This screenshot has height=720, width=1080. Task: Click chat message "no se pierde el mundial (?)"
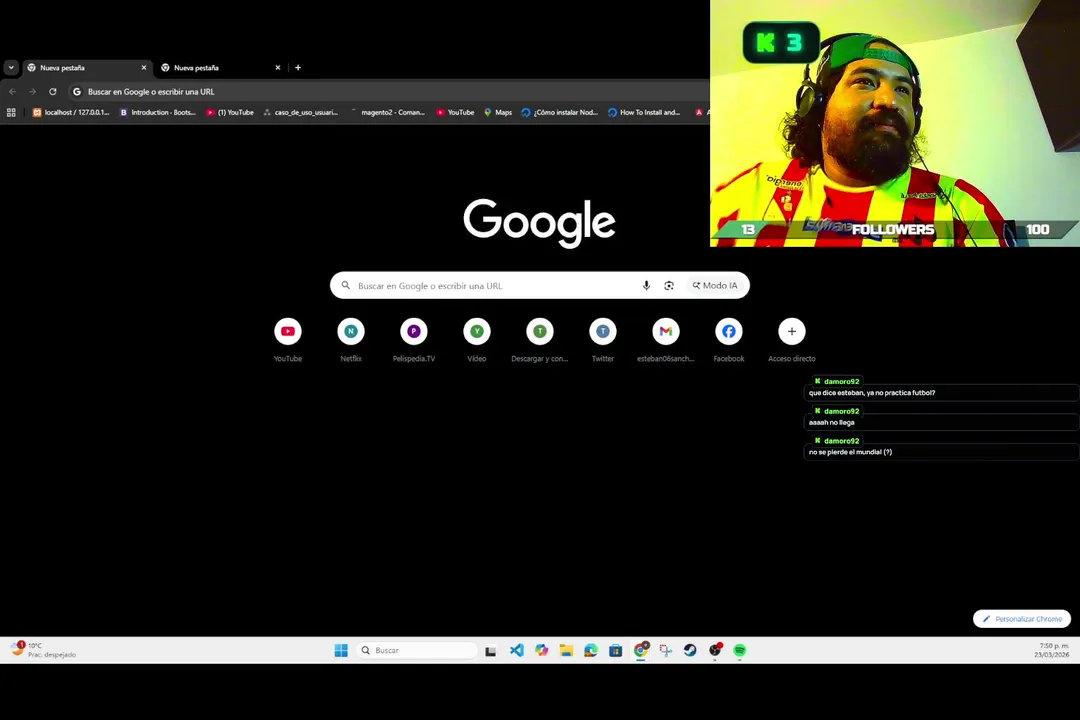pyautogui.click(x=850, y=452)
